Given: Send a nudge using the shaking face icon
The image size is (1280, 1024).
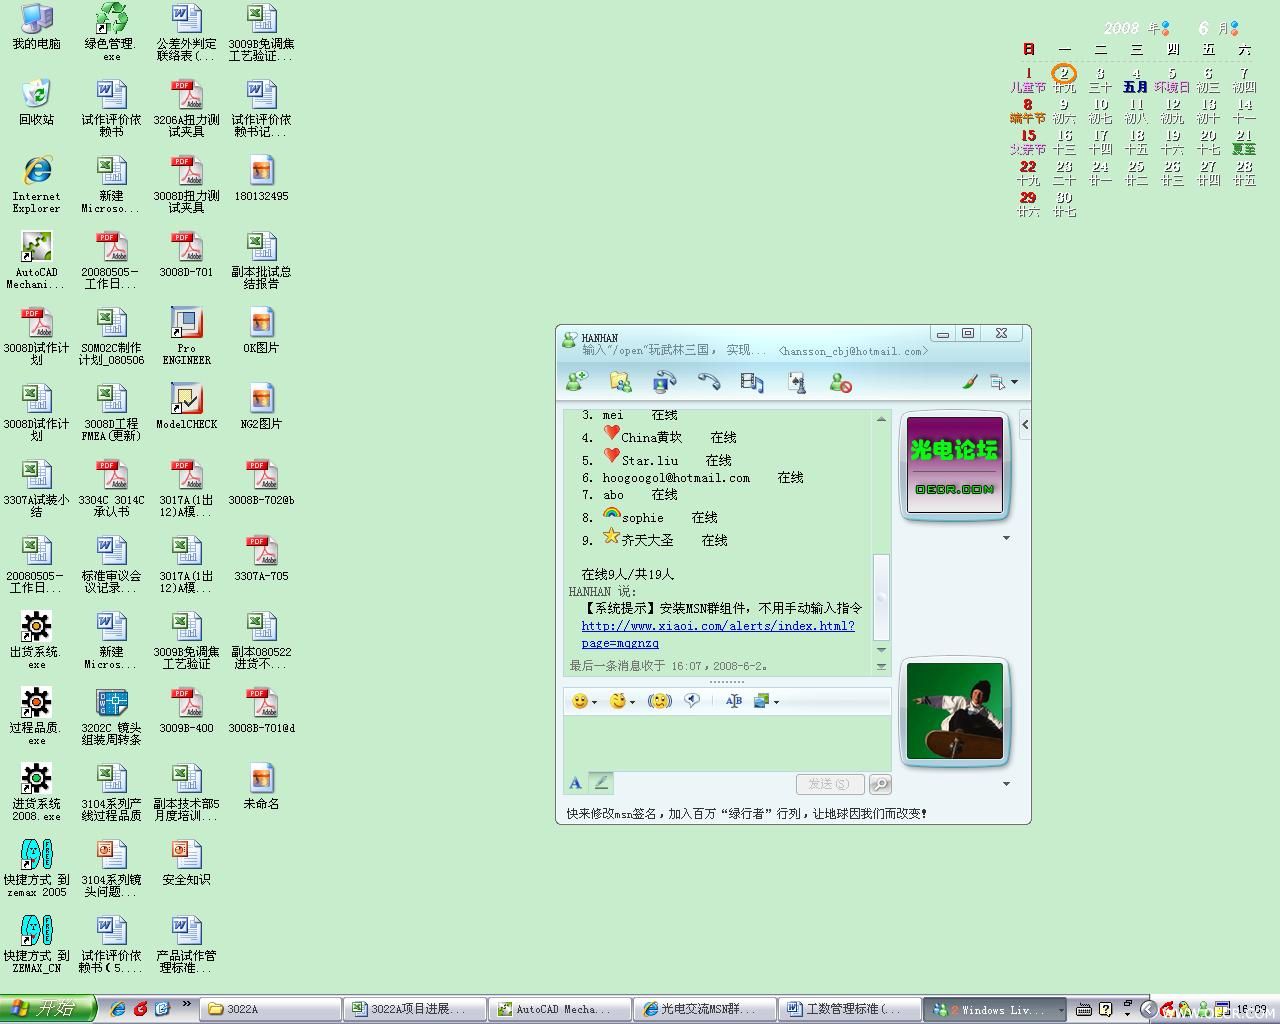Looking at the screenshot, I should point(659,701).
